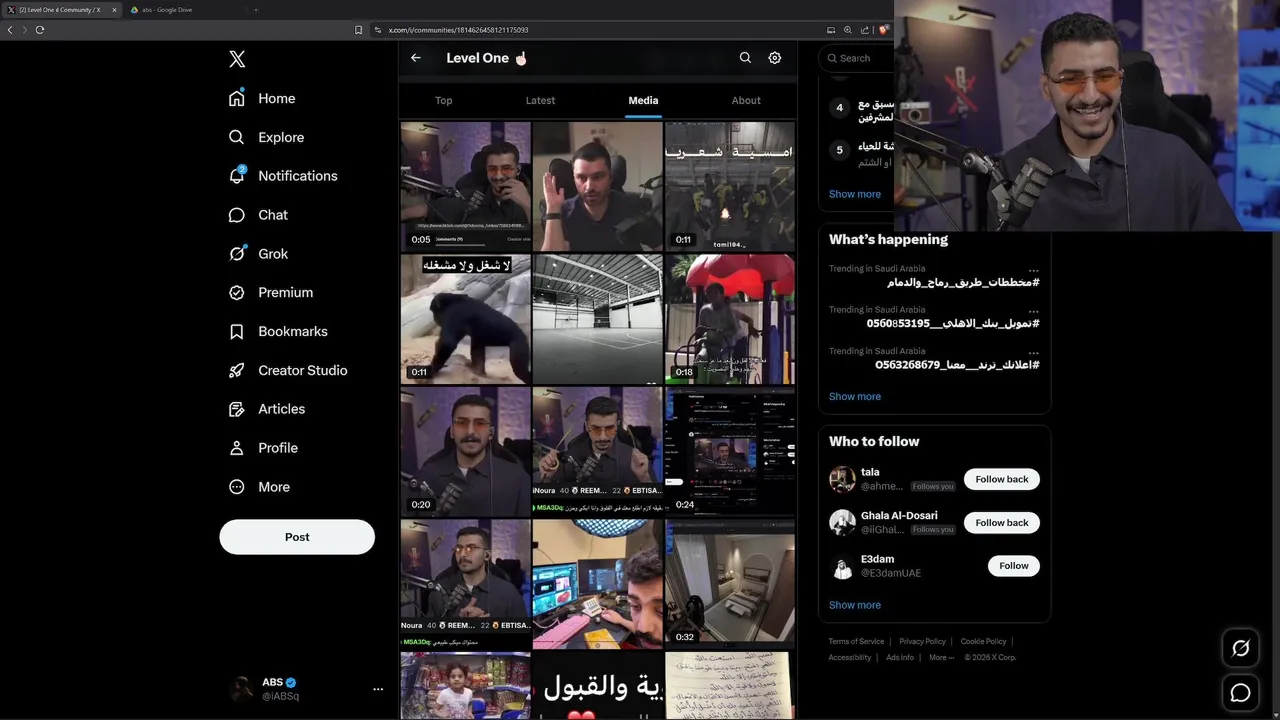The width and height of the screenshot is (1280, 720).
Task: Open the More sidebar menu
Action: pos(259,487)
